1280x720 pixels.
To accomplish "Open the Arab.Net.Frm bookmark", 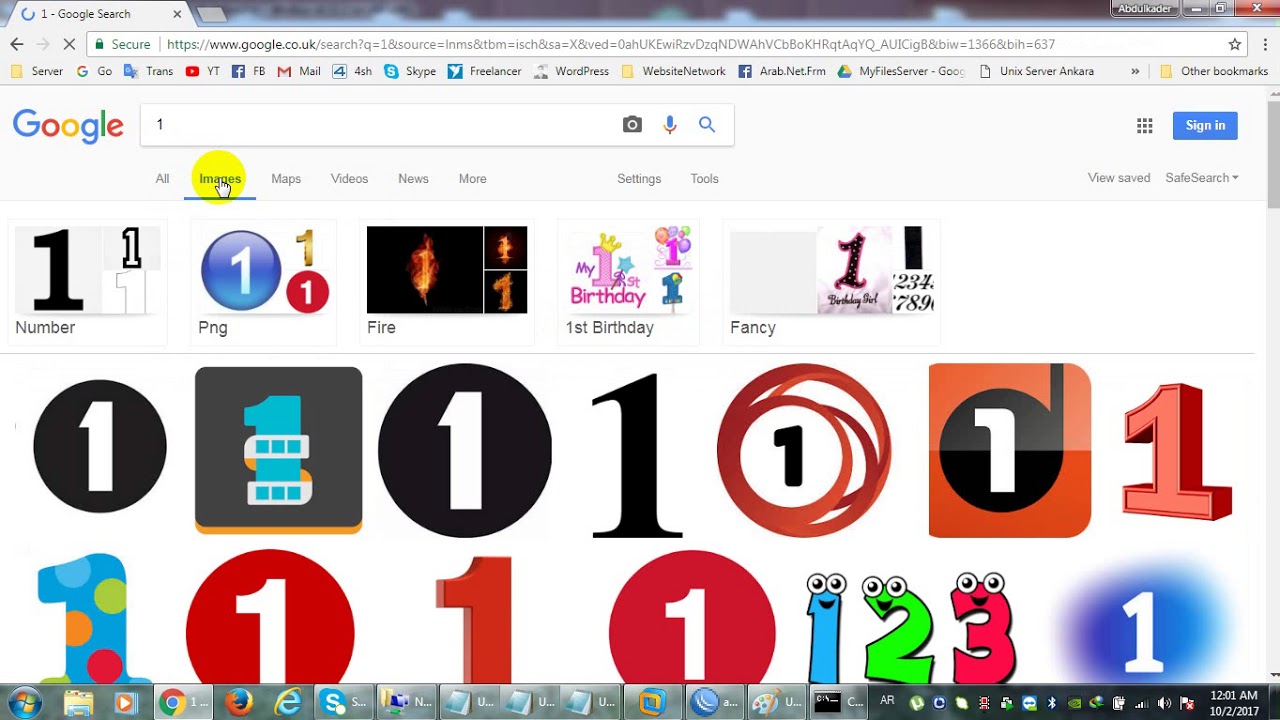I will pyautogui.click(x=782, y=72).
